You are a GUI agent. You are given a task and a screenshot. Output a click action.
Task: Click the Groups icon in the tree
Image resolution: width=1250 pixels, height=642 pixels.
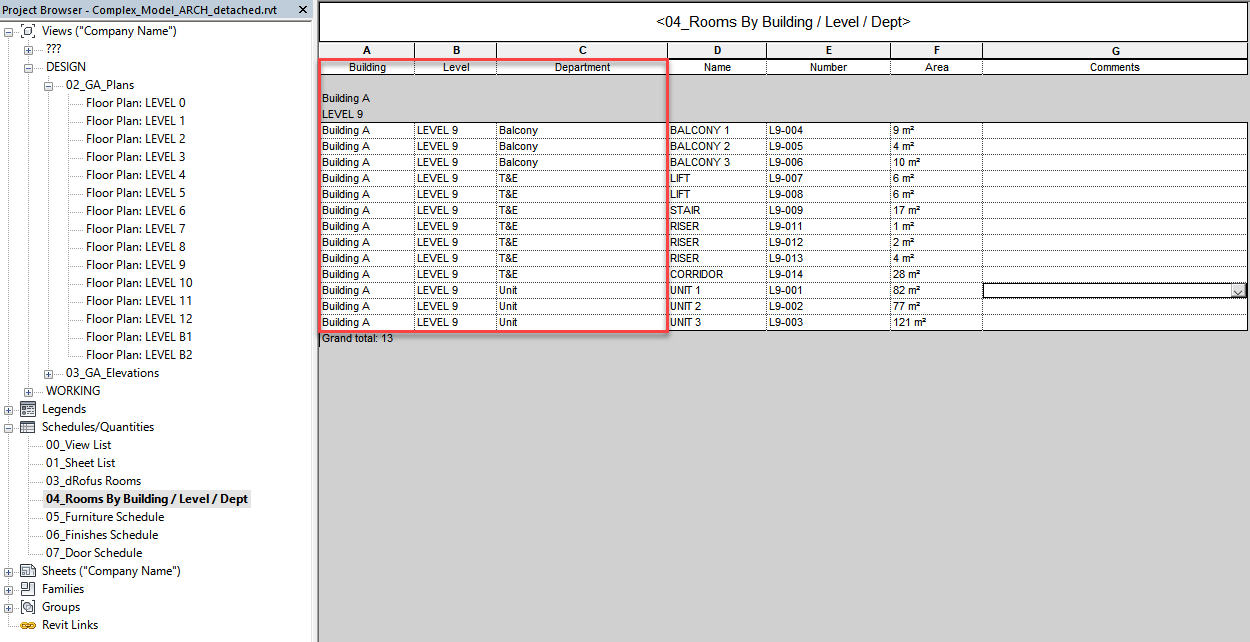28,607
